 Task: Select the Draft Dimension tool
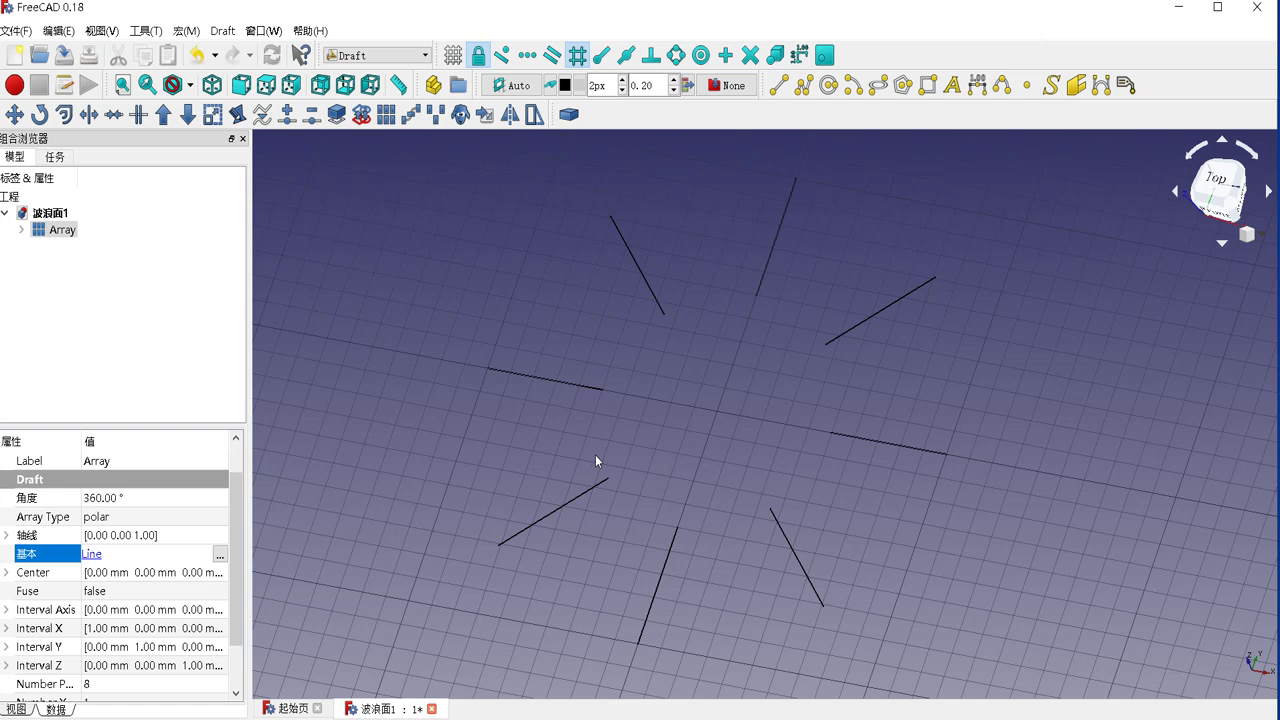[977, 85]
